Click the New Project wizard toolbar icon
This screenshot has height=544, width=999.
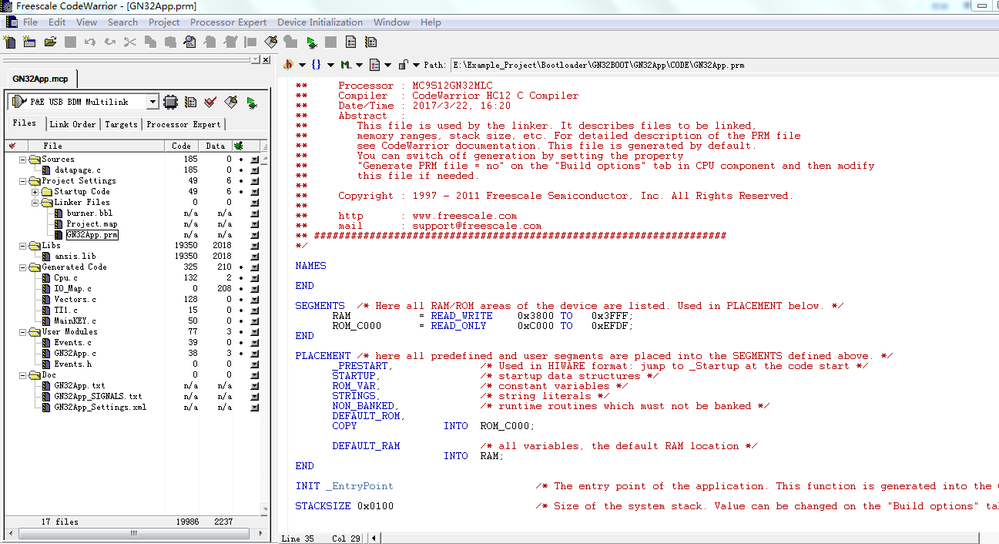tap(29, 42)
